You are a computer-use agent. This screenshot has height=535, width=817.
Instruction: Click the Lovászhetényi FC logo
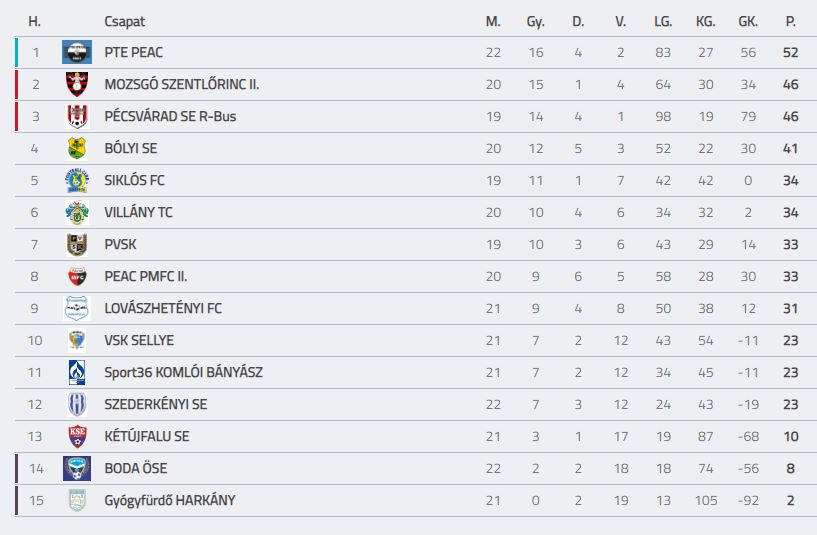click(x=77, y=308)
